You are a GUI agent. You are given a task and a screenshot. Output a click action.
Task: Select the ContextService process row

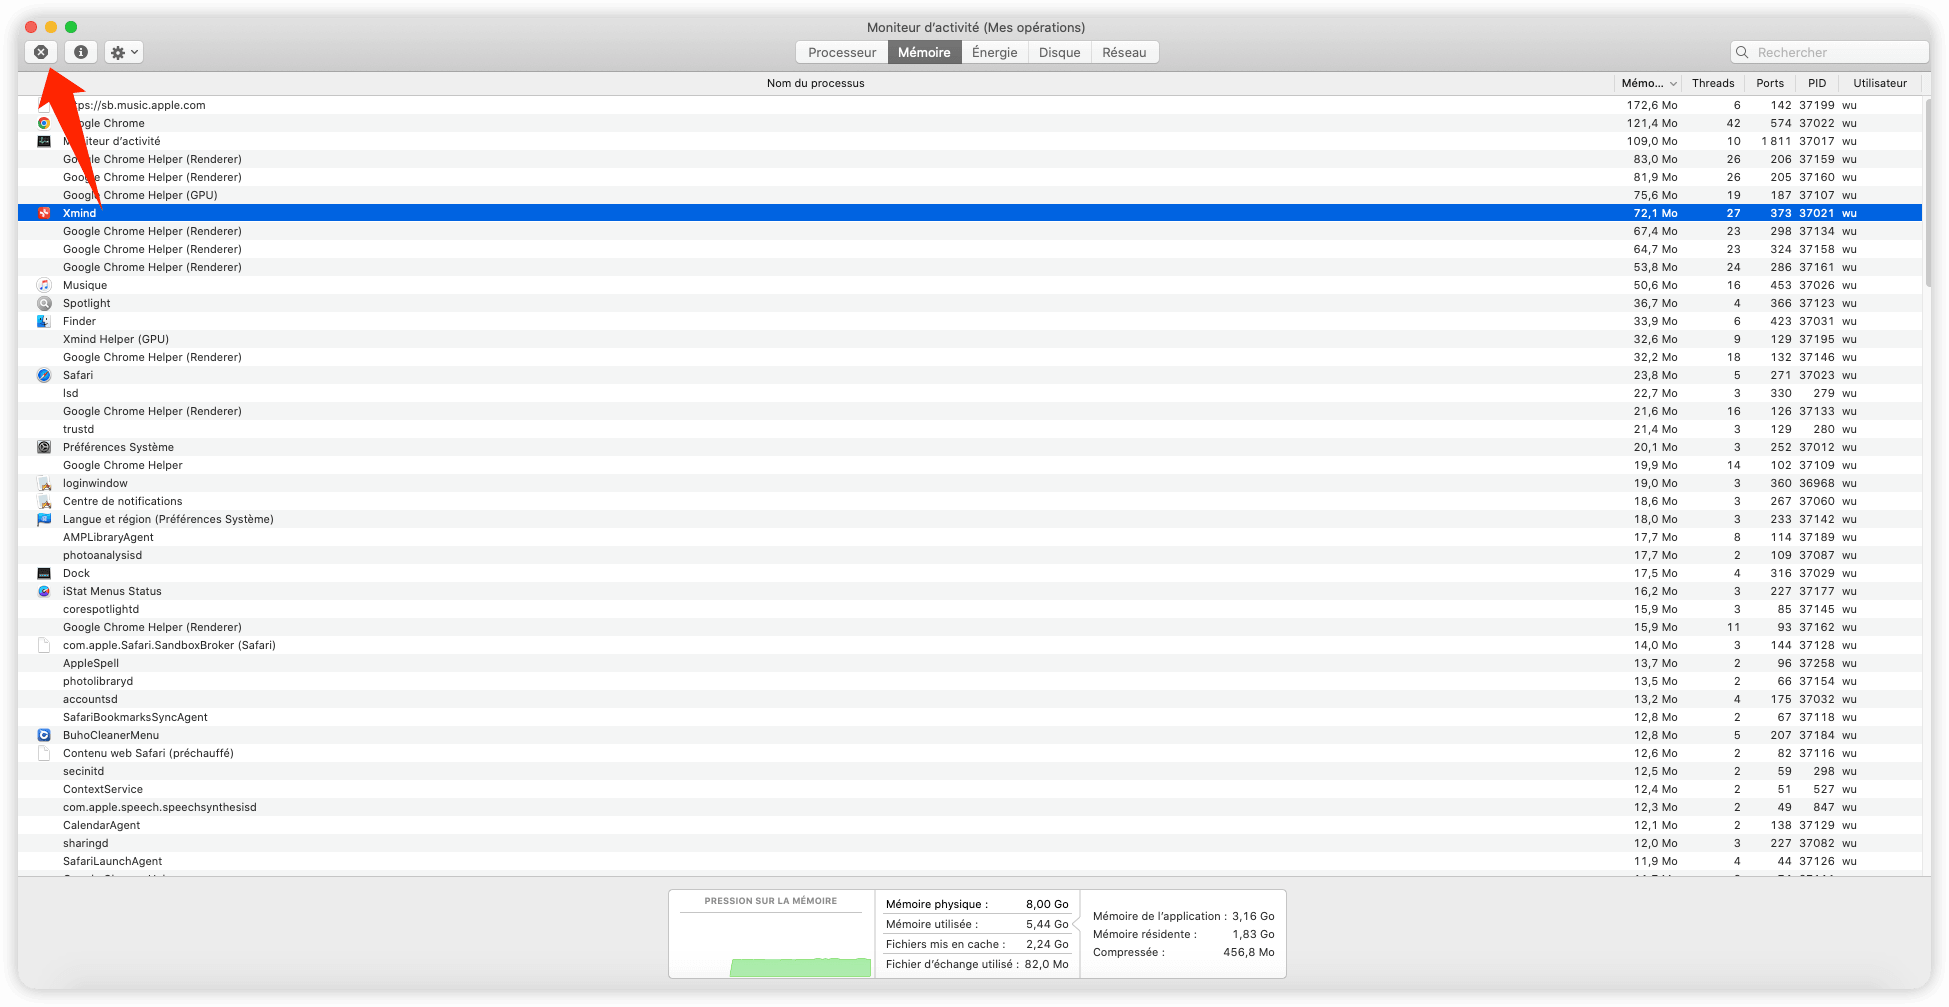point(970,789)
